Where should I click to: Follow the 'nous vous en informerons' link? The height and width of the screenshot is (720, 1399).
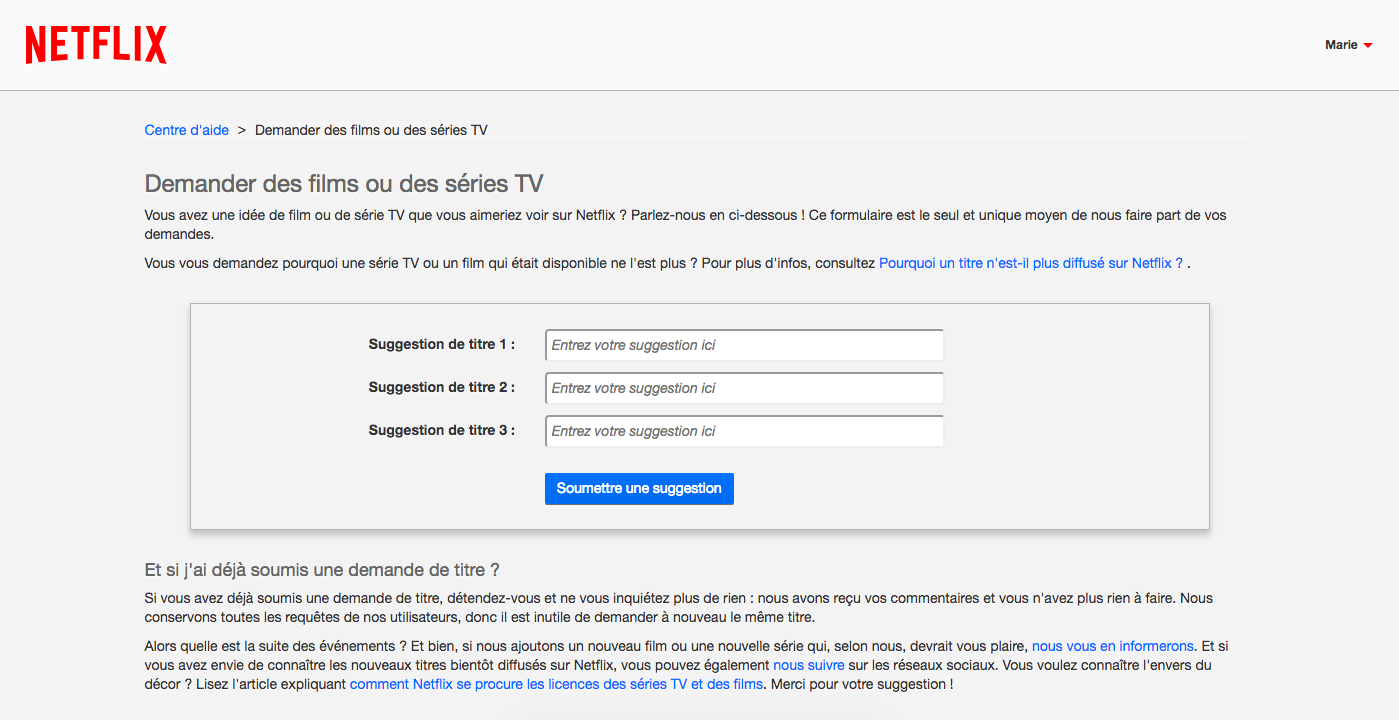point(1113,646)
